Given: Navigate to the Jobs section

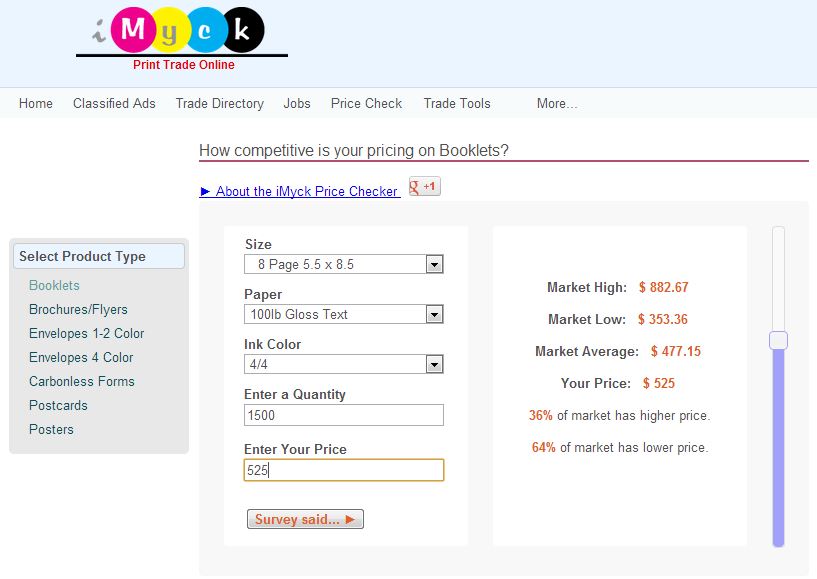Looking at the screenshot, I should point(296,103).
